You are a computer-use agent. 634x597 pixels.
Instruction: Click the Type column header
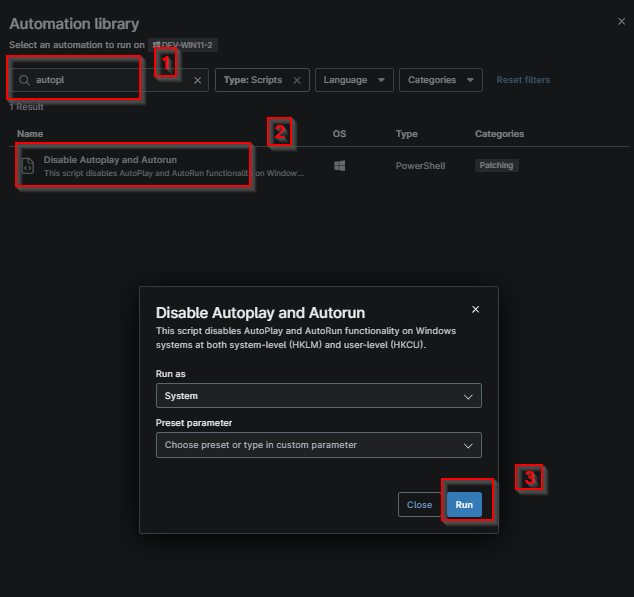pyautogui.click(x=407, y=134)
